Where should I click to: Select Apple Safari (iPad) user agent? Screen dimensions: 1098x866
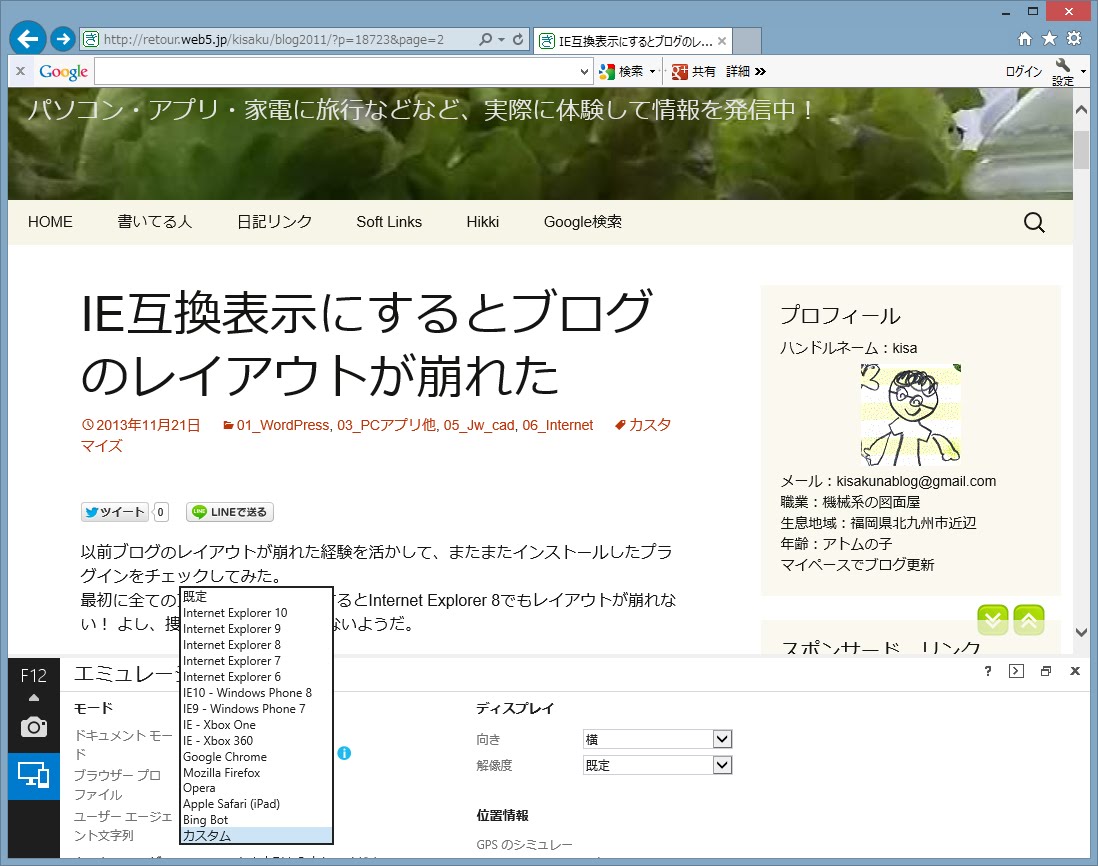click(256, 804)
